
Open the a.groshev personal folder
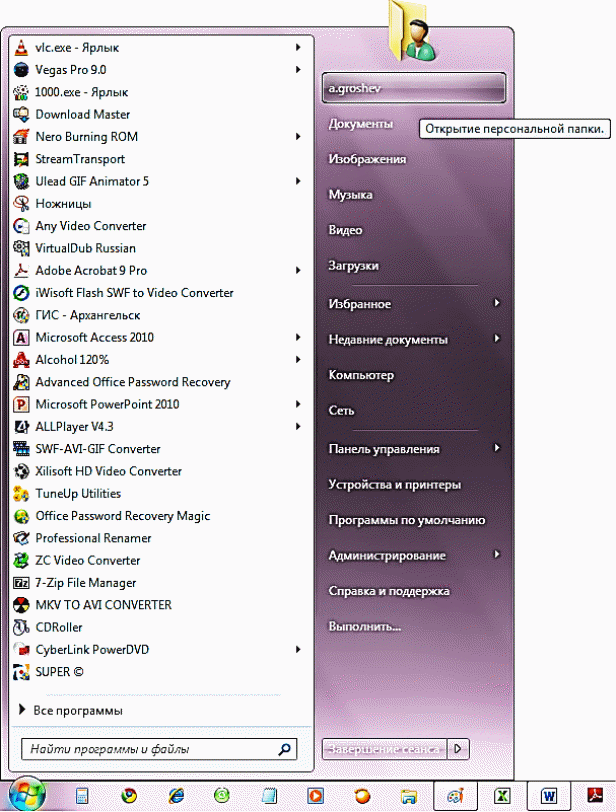[414, 88]
